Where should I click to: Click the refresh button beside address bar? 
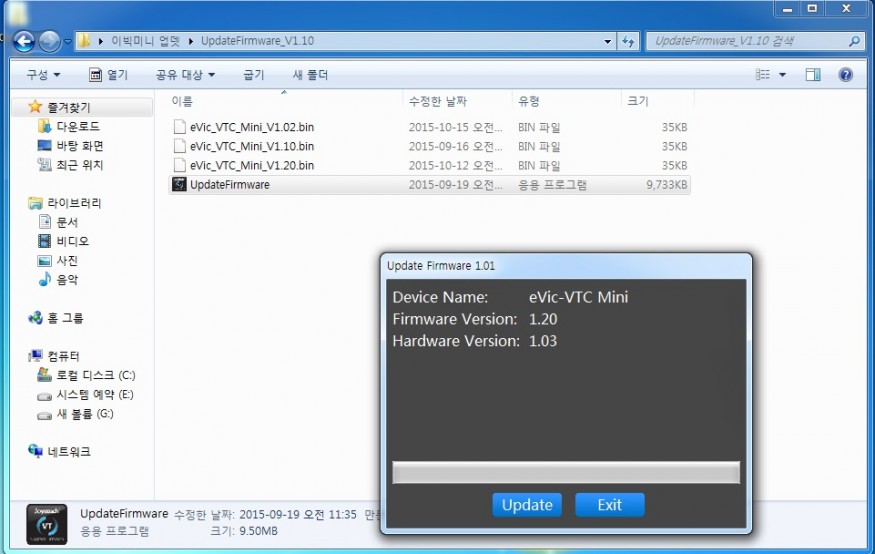(x=628, y=41)
